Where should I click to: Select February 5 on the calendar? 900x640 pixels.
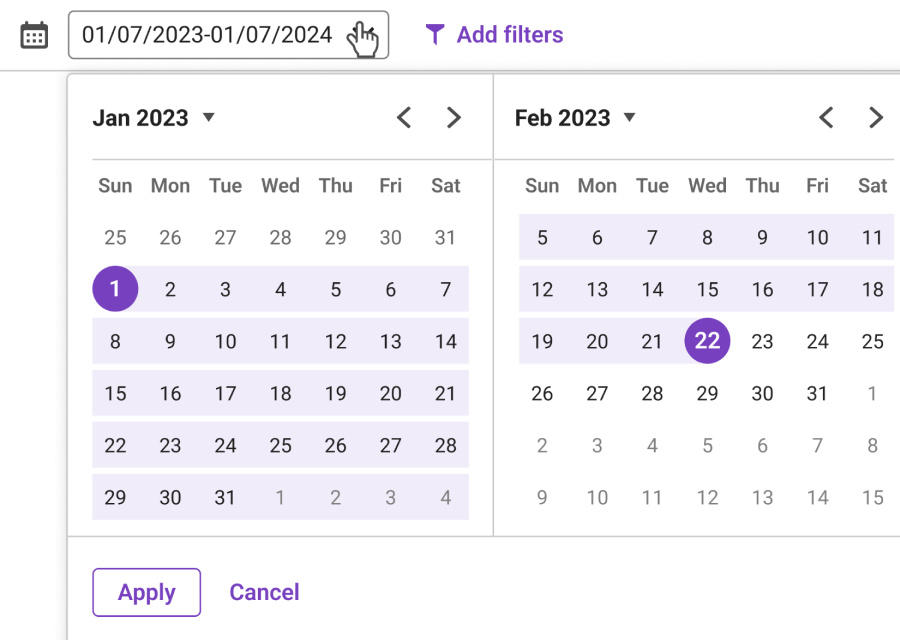point(542,237)
